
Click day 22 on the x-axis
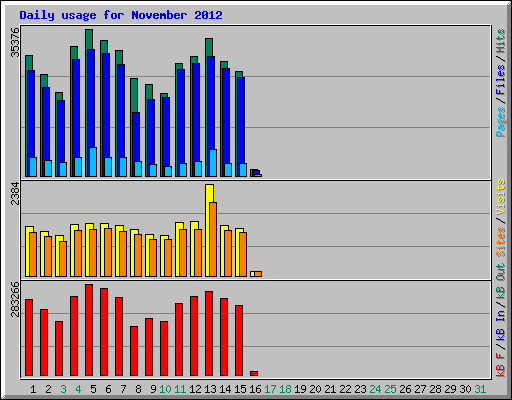[x=345, y=389]
